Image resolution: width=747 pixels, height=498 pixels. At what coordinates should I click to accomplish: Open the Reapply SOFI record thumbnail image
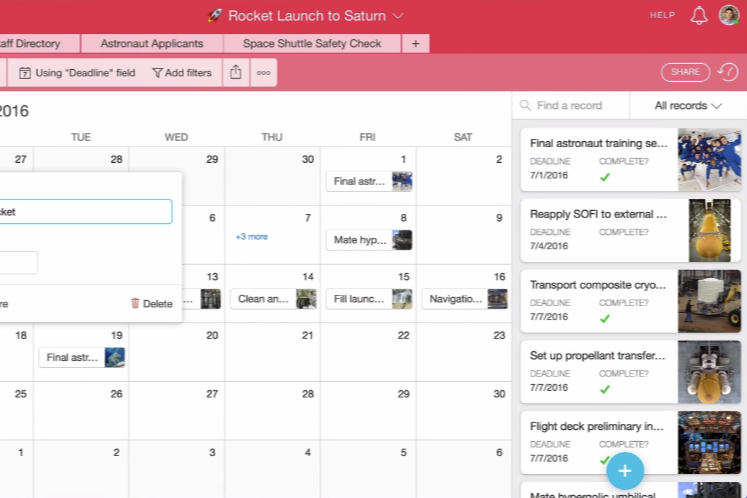(x=710, y=230)
